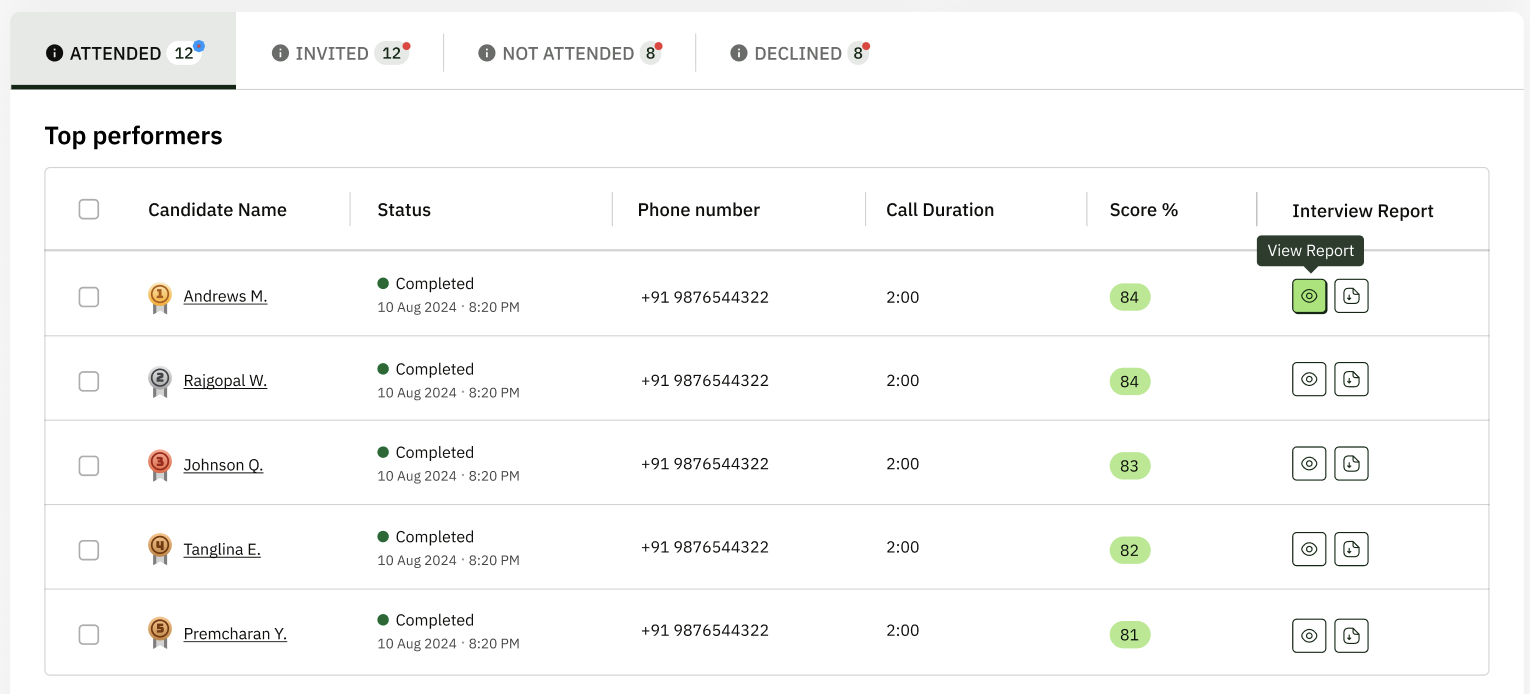Select the checkbox for Johnson Q.

(89, 465)
